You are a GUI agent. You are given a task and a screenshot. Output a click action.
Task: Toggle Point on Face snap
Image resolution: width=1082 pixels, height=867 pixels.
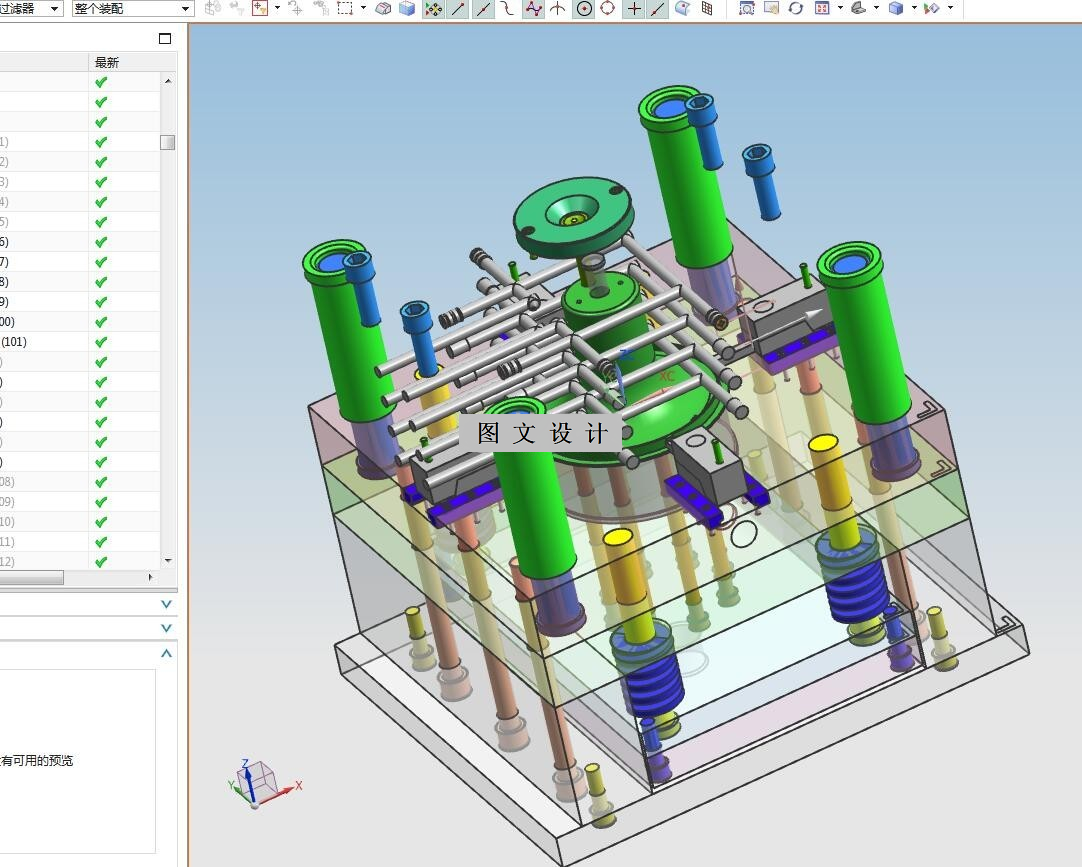[682, 8]
